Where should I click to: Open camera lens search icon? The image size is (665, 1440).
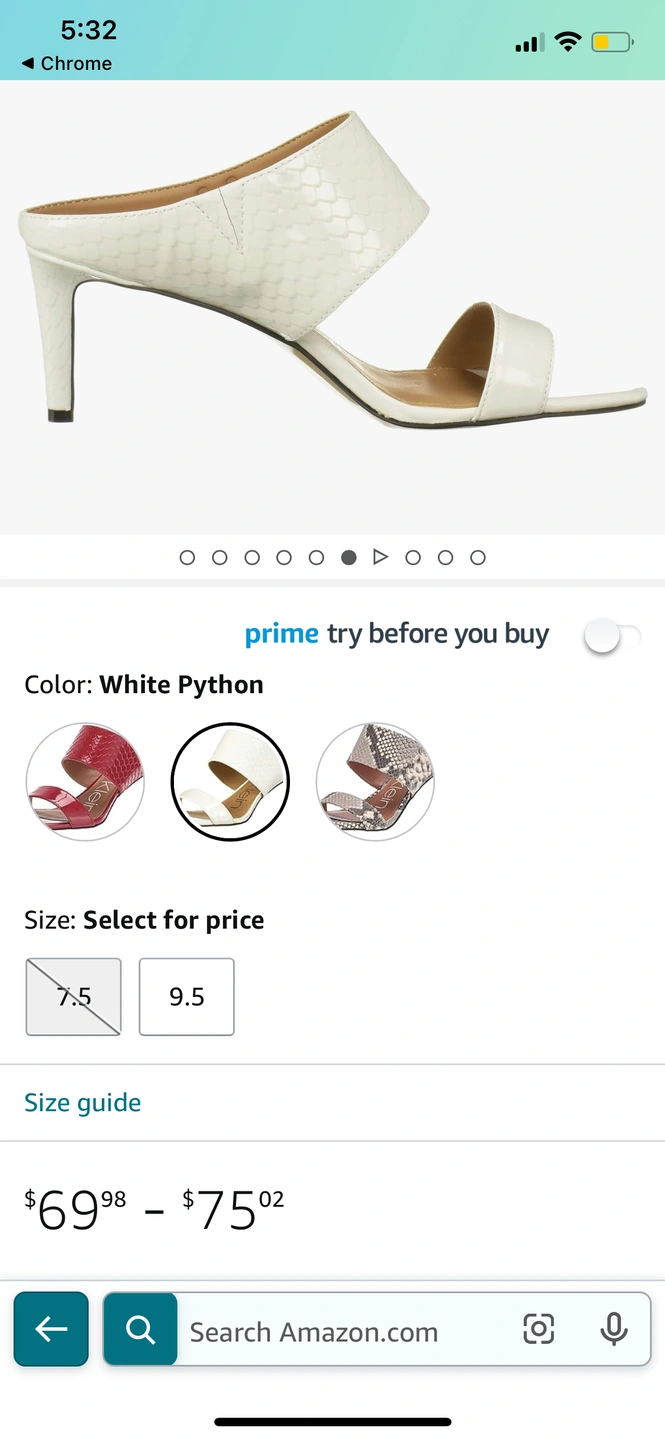pyautogui.click(x=538, y=1329)
